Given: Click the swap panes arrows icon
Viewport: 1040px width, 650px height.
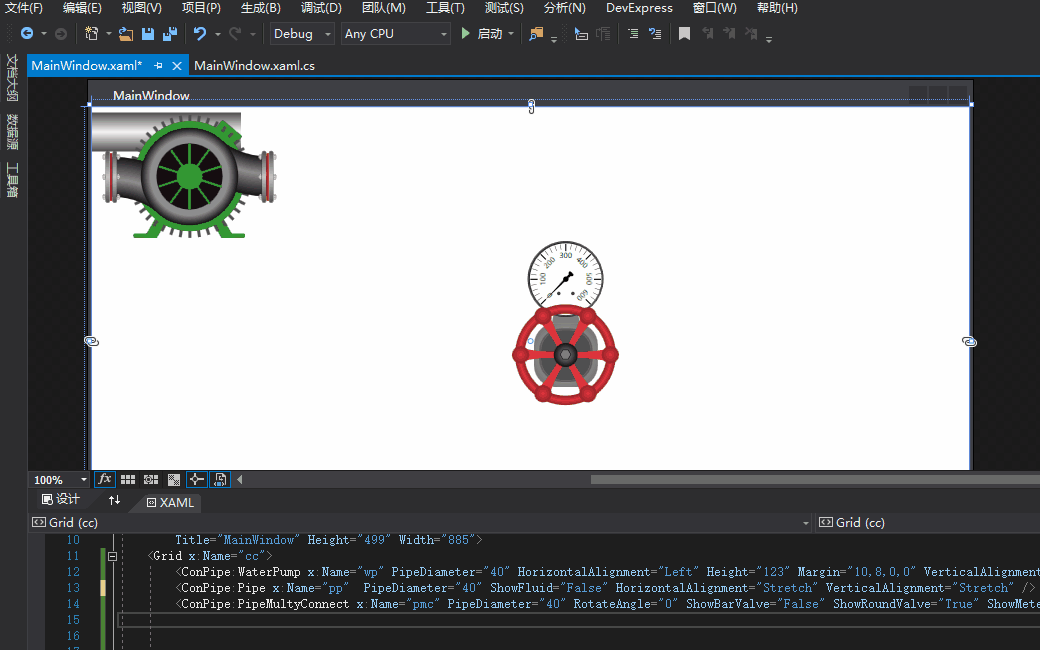Looking at the screenshot, I should [x=114, y=500].
